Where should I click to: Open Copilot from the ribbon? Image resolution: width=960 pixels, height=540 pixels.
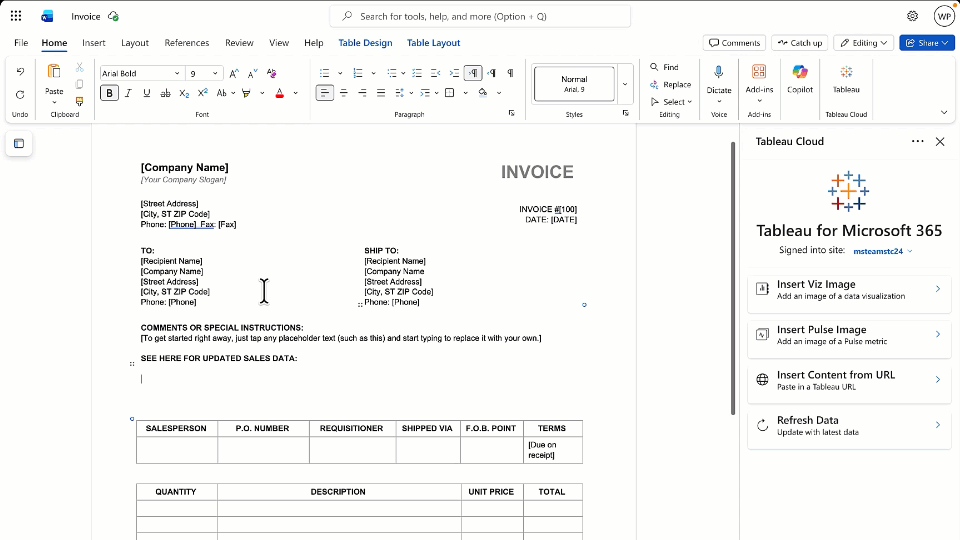coord(799,78)
